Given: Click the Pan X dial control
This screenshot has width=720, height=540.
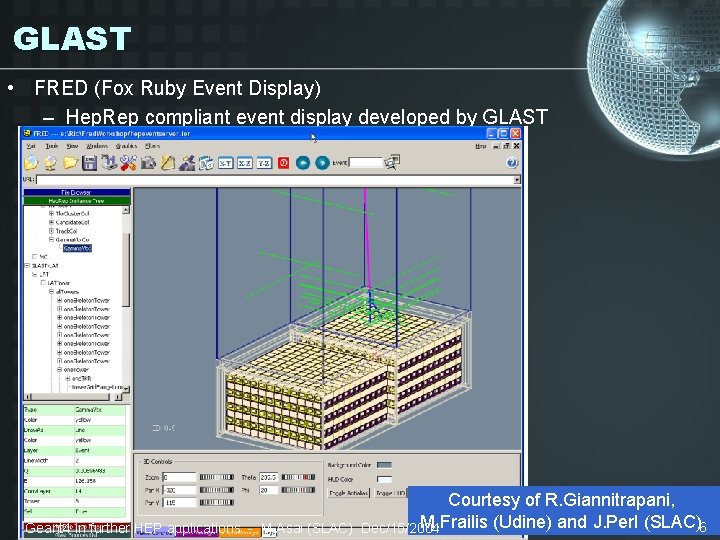Looking at the screenshot, I should [x=217, y=490].
